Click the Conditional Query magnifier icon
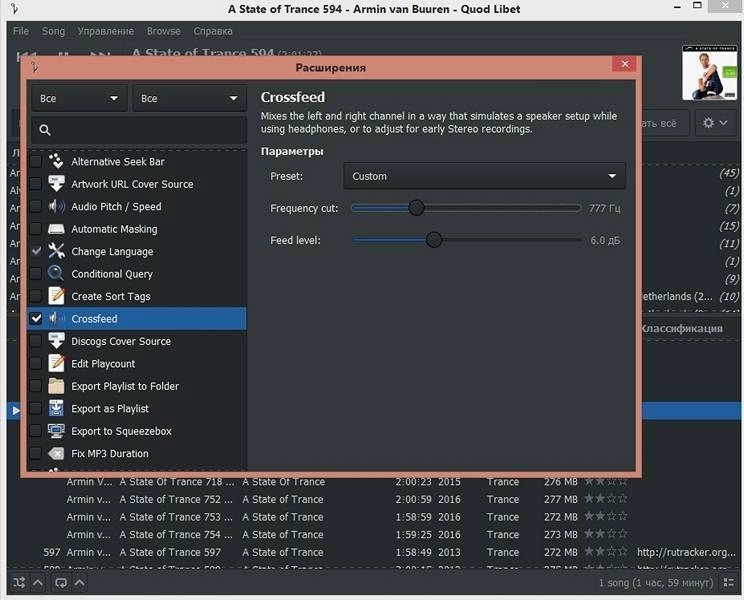 coord(56,274)
